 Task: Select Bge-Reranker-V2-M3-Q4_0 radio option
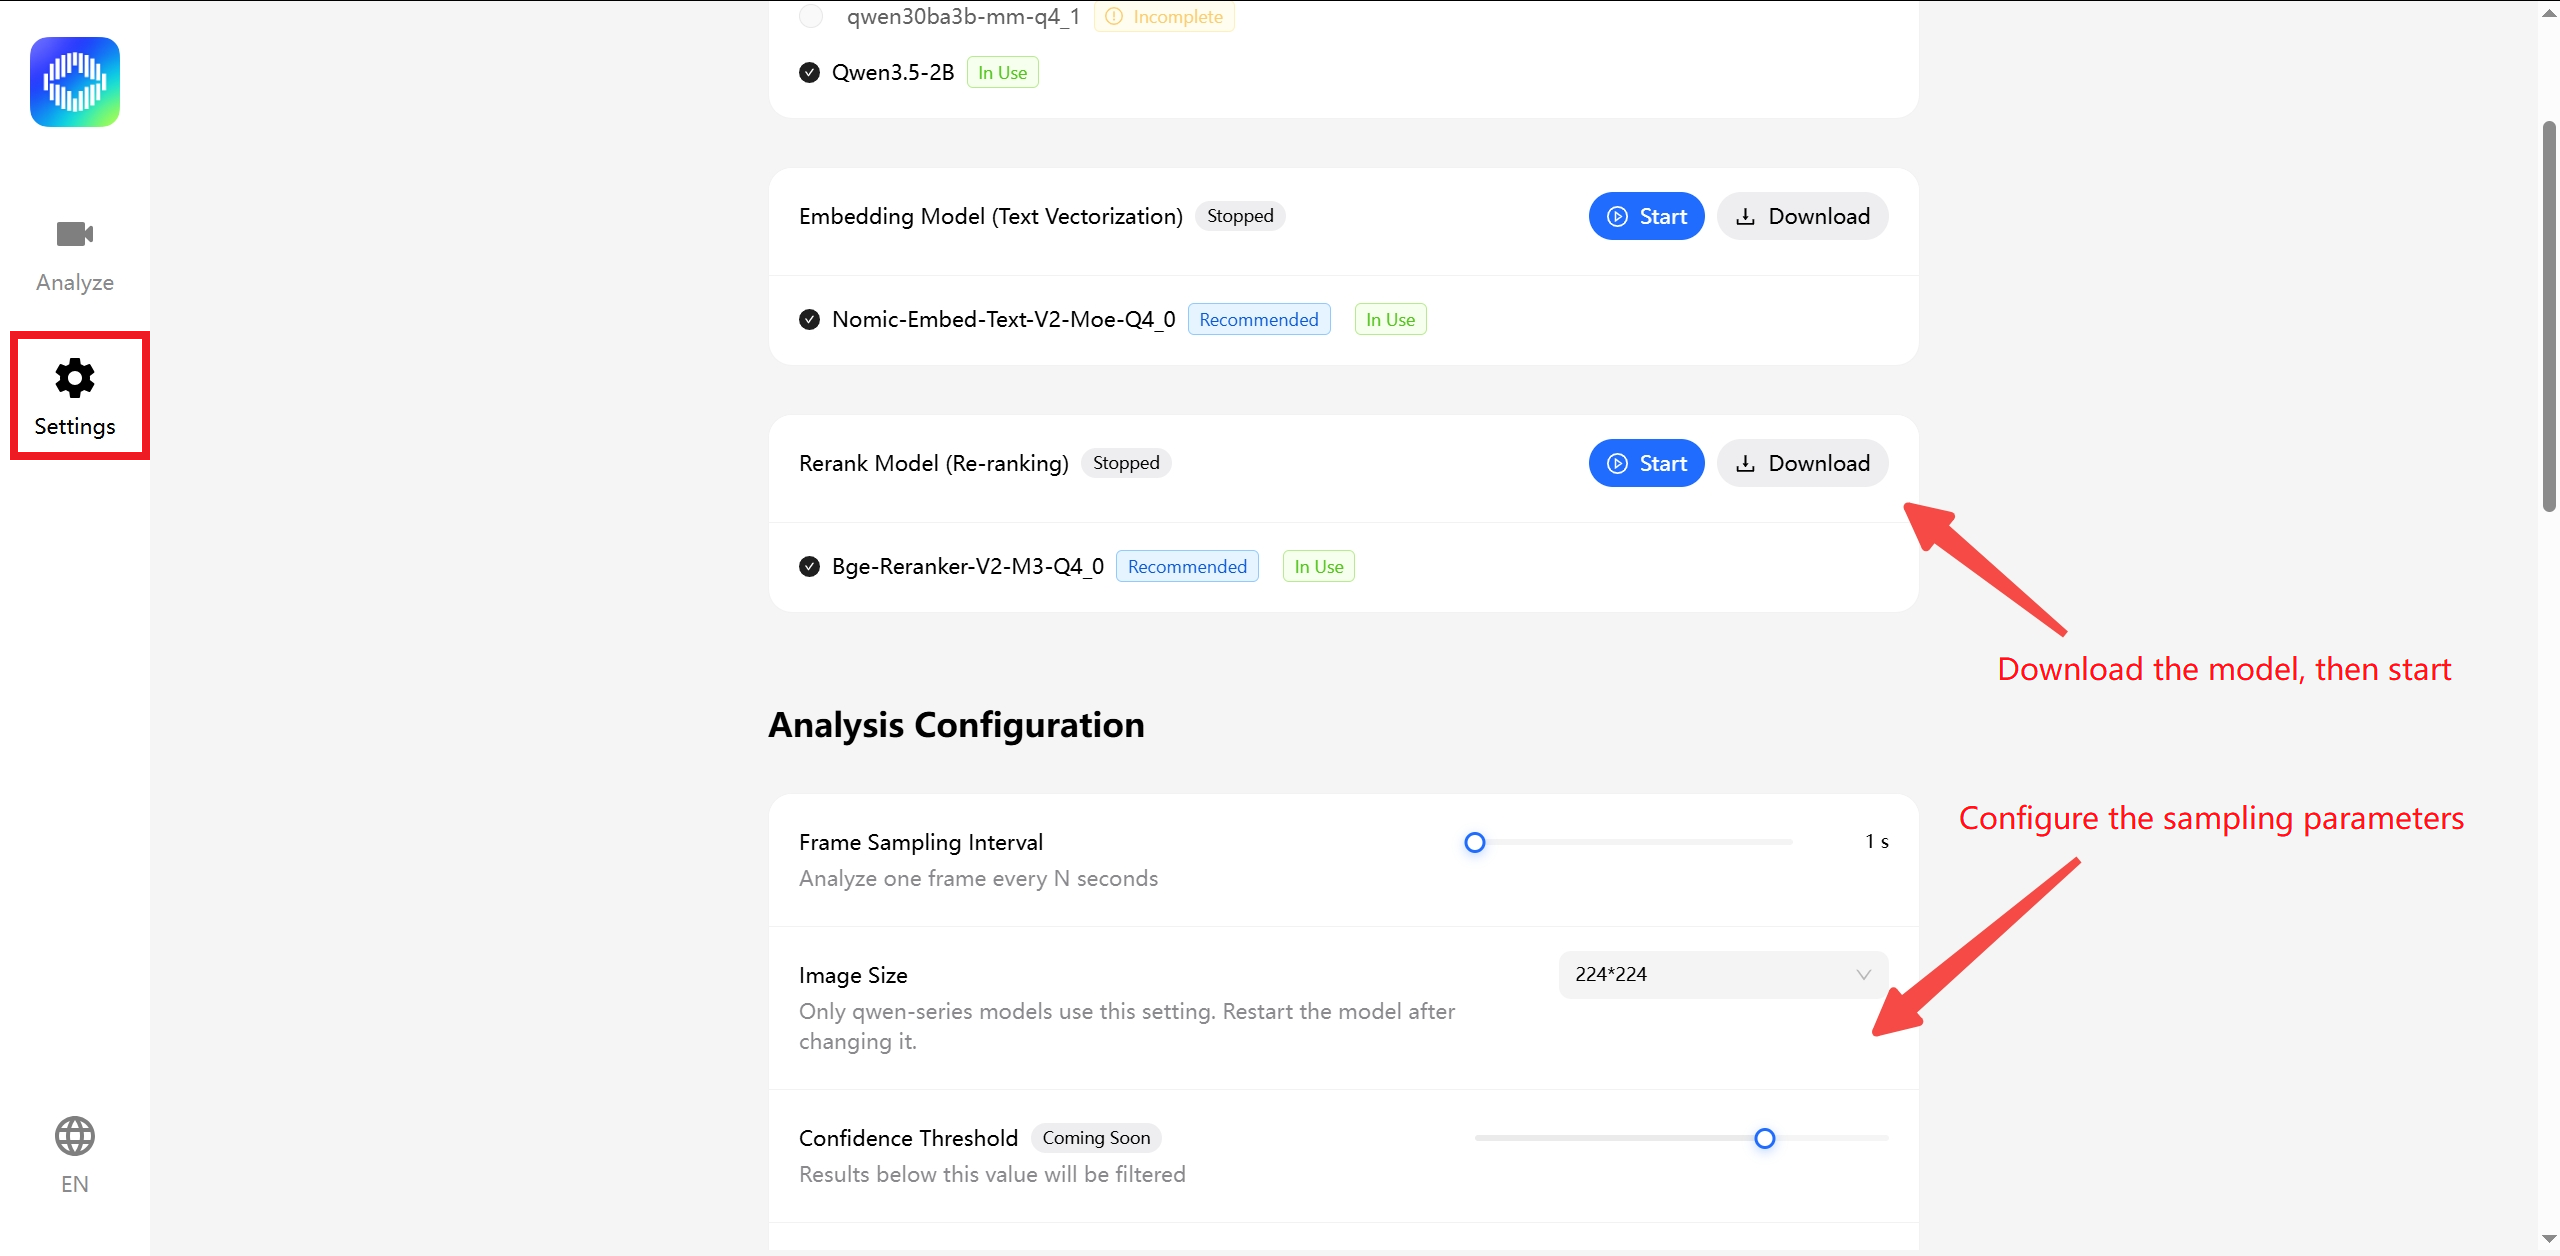point(810,566)
